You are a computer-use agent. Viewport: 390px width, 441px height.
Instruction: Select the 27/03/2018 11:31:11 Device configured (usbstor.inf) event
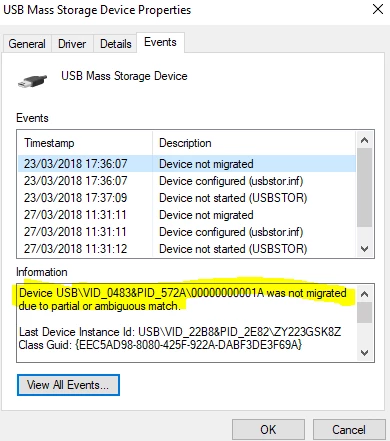pos(187,232)
